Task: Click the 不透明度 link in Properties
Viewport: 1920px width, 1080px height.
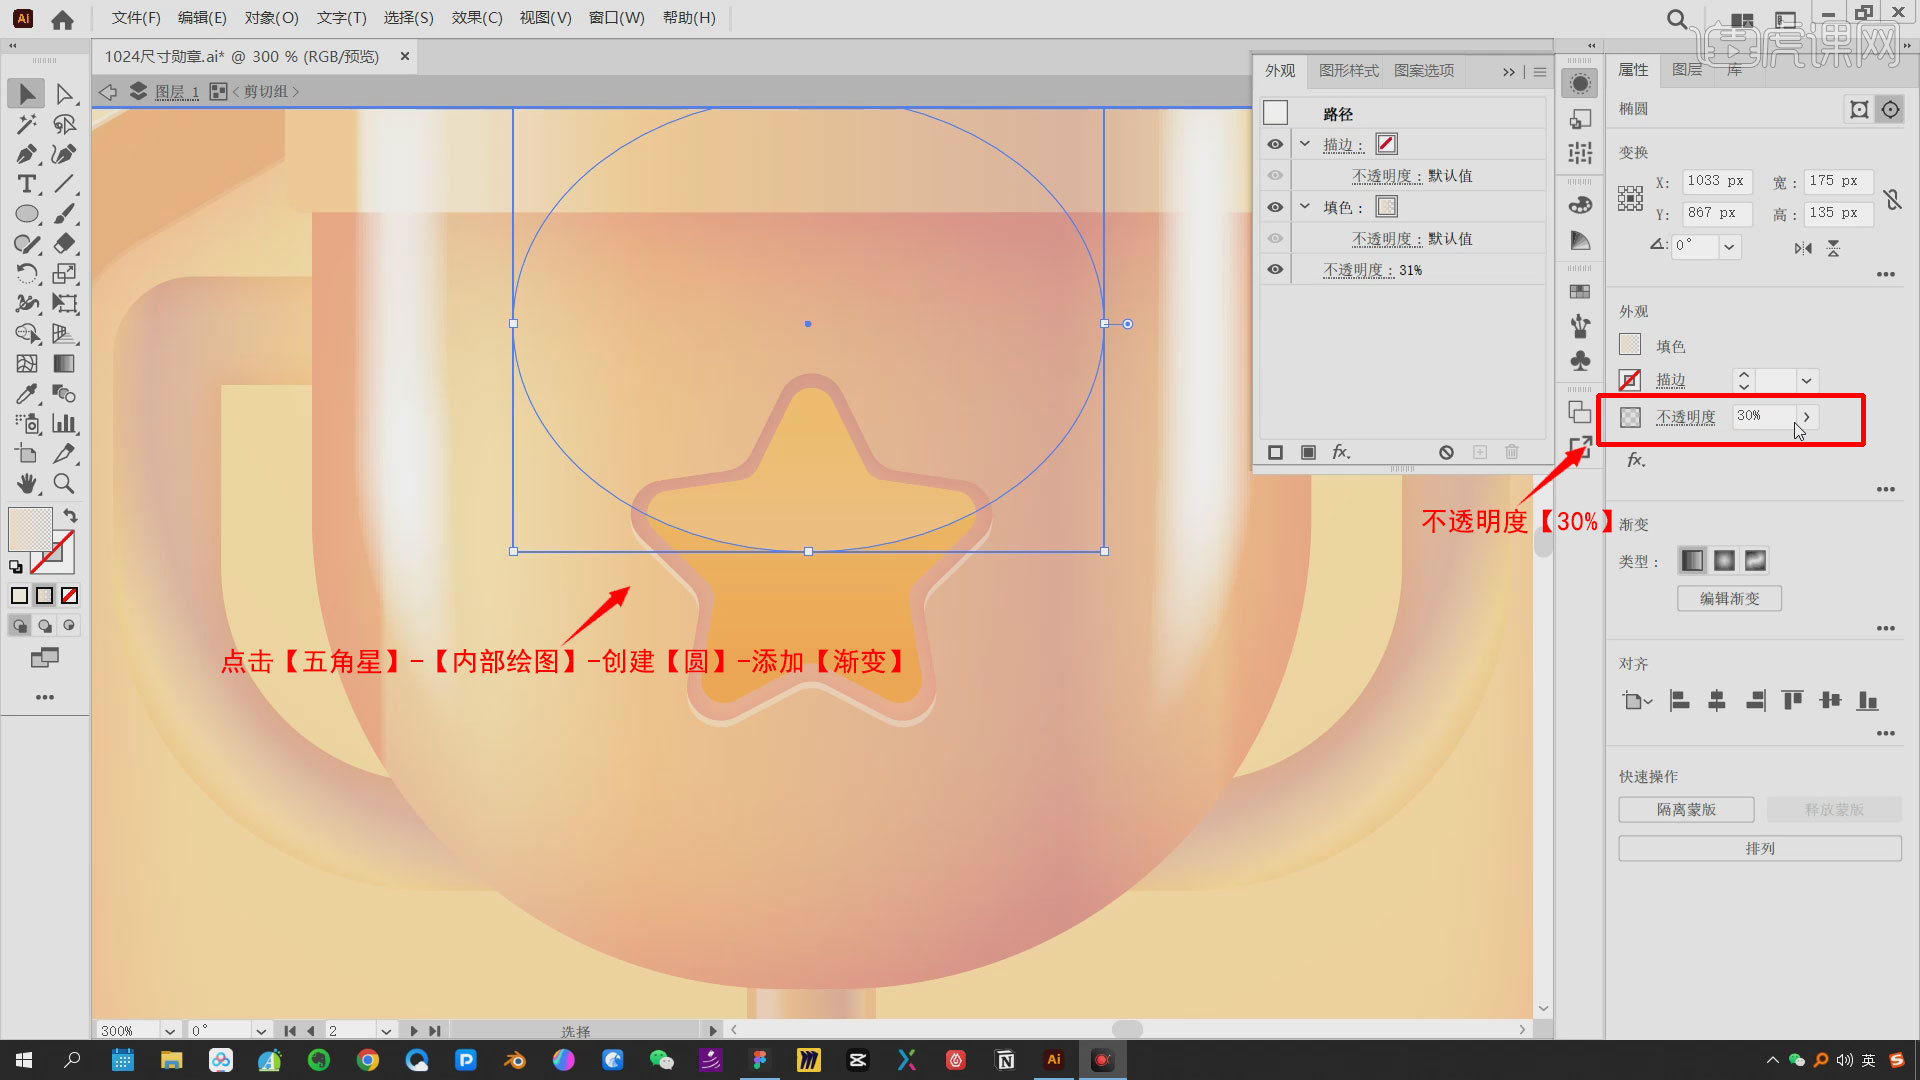Action: coord(1685,418)
